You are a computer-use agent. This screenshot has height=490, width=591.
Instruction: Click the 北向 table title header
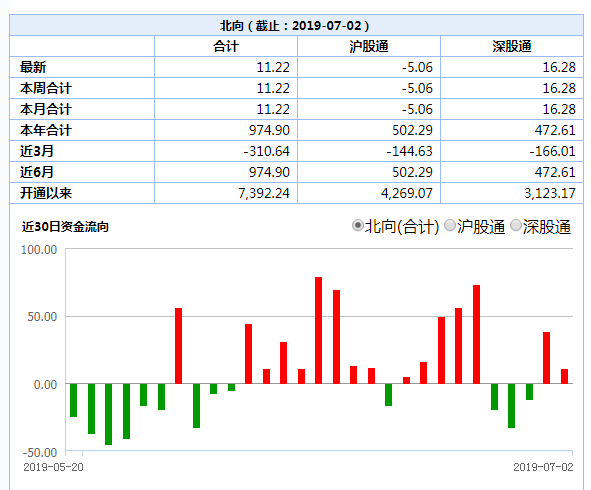pyautogui.click(x=294, y=26)
